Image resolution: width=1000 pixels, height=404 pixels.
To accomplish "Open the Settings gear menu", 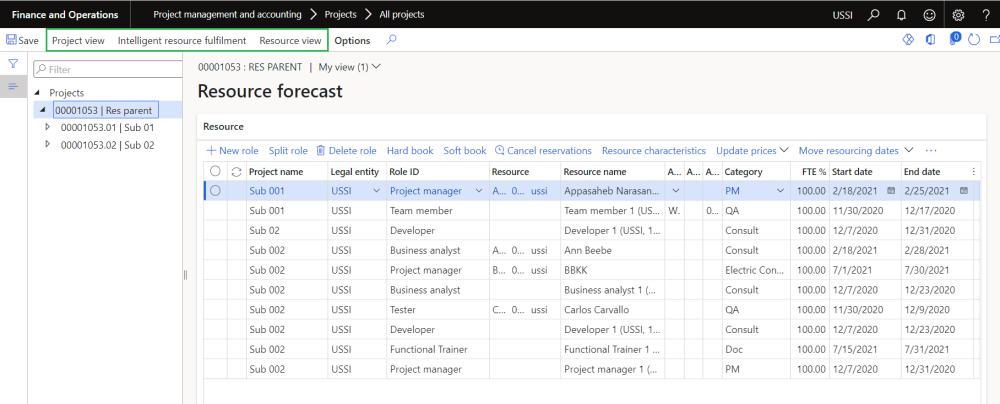I will coord(958,15).
